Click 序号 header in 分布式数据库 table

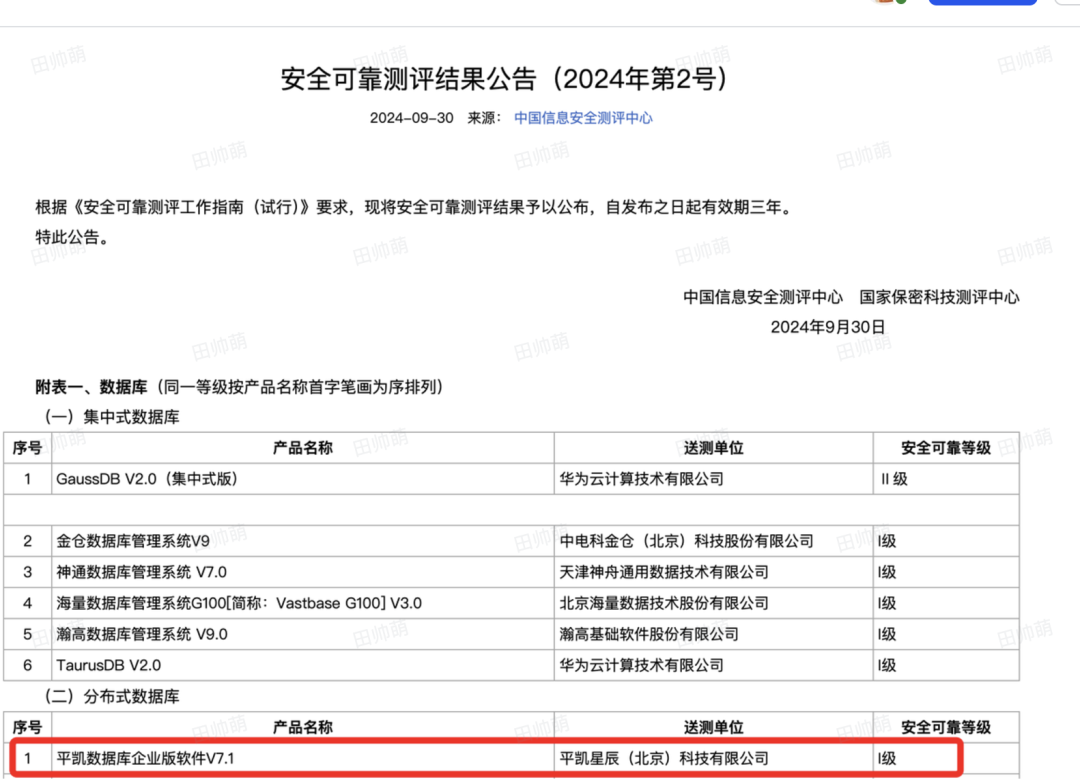[x=28, y=727]
